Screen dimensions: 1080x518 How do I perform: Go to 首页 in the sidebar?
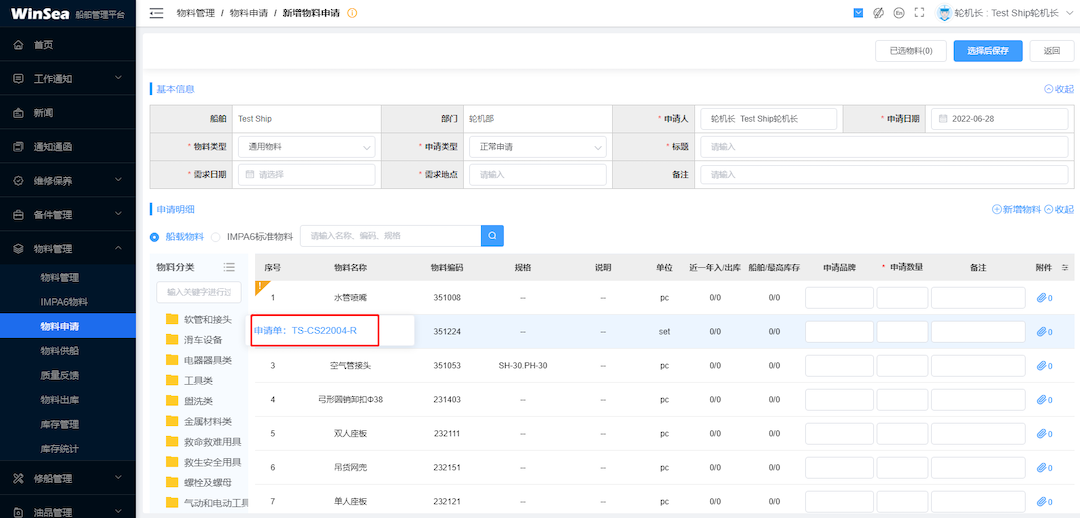tap(68, 45)
